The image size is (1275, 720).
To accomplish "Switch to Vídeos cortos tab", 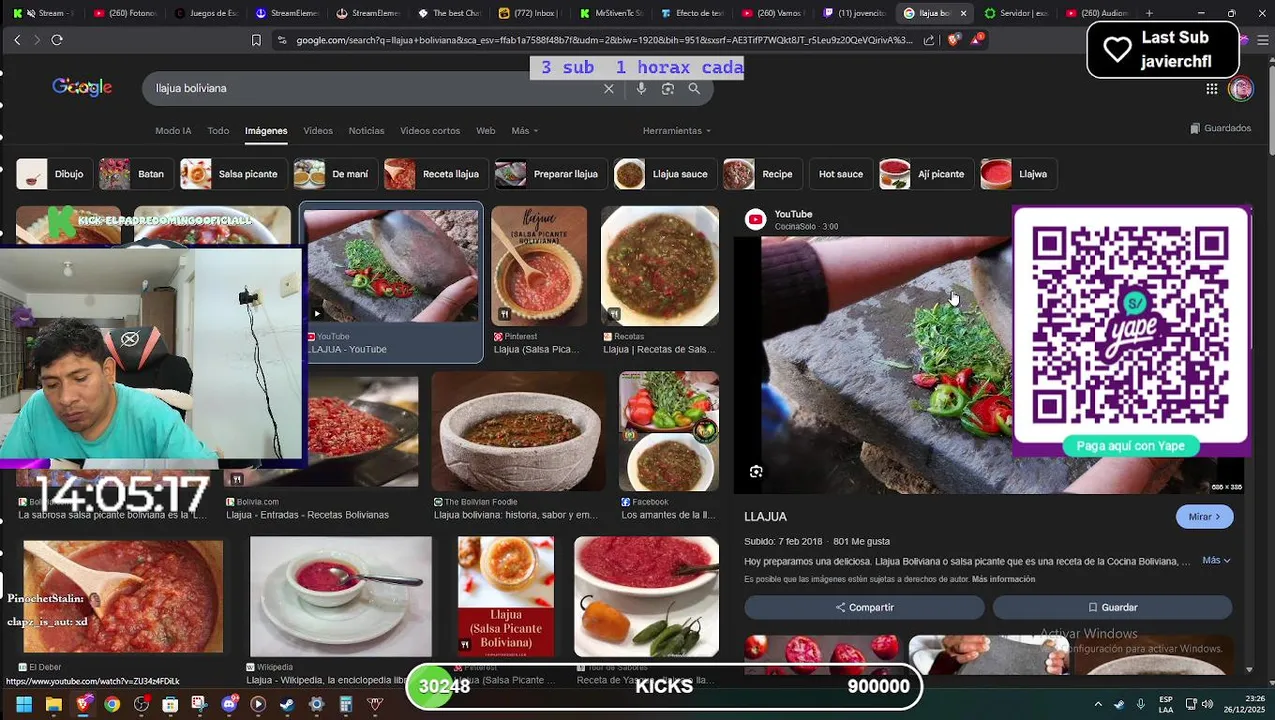I will pos(430,131).
